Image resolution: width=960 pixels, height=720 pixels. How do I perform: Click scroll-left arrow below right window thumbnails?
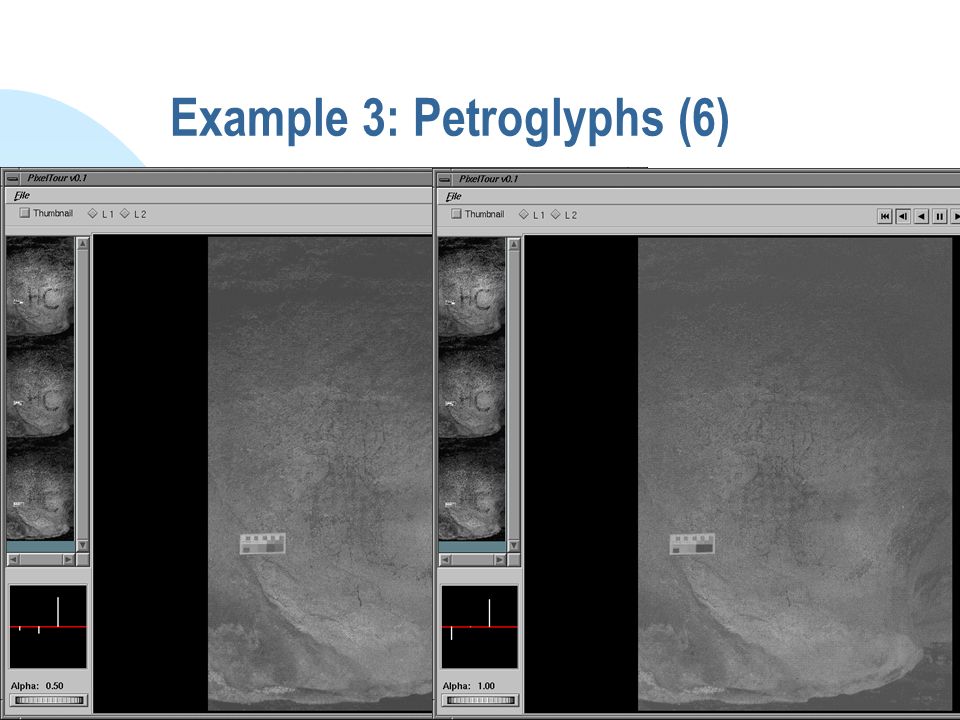(x=445, y=560)
